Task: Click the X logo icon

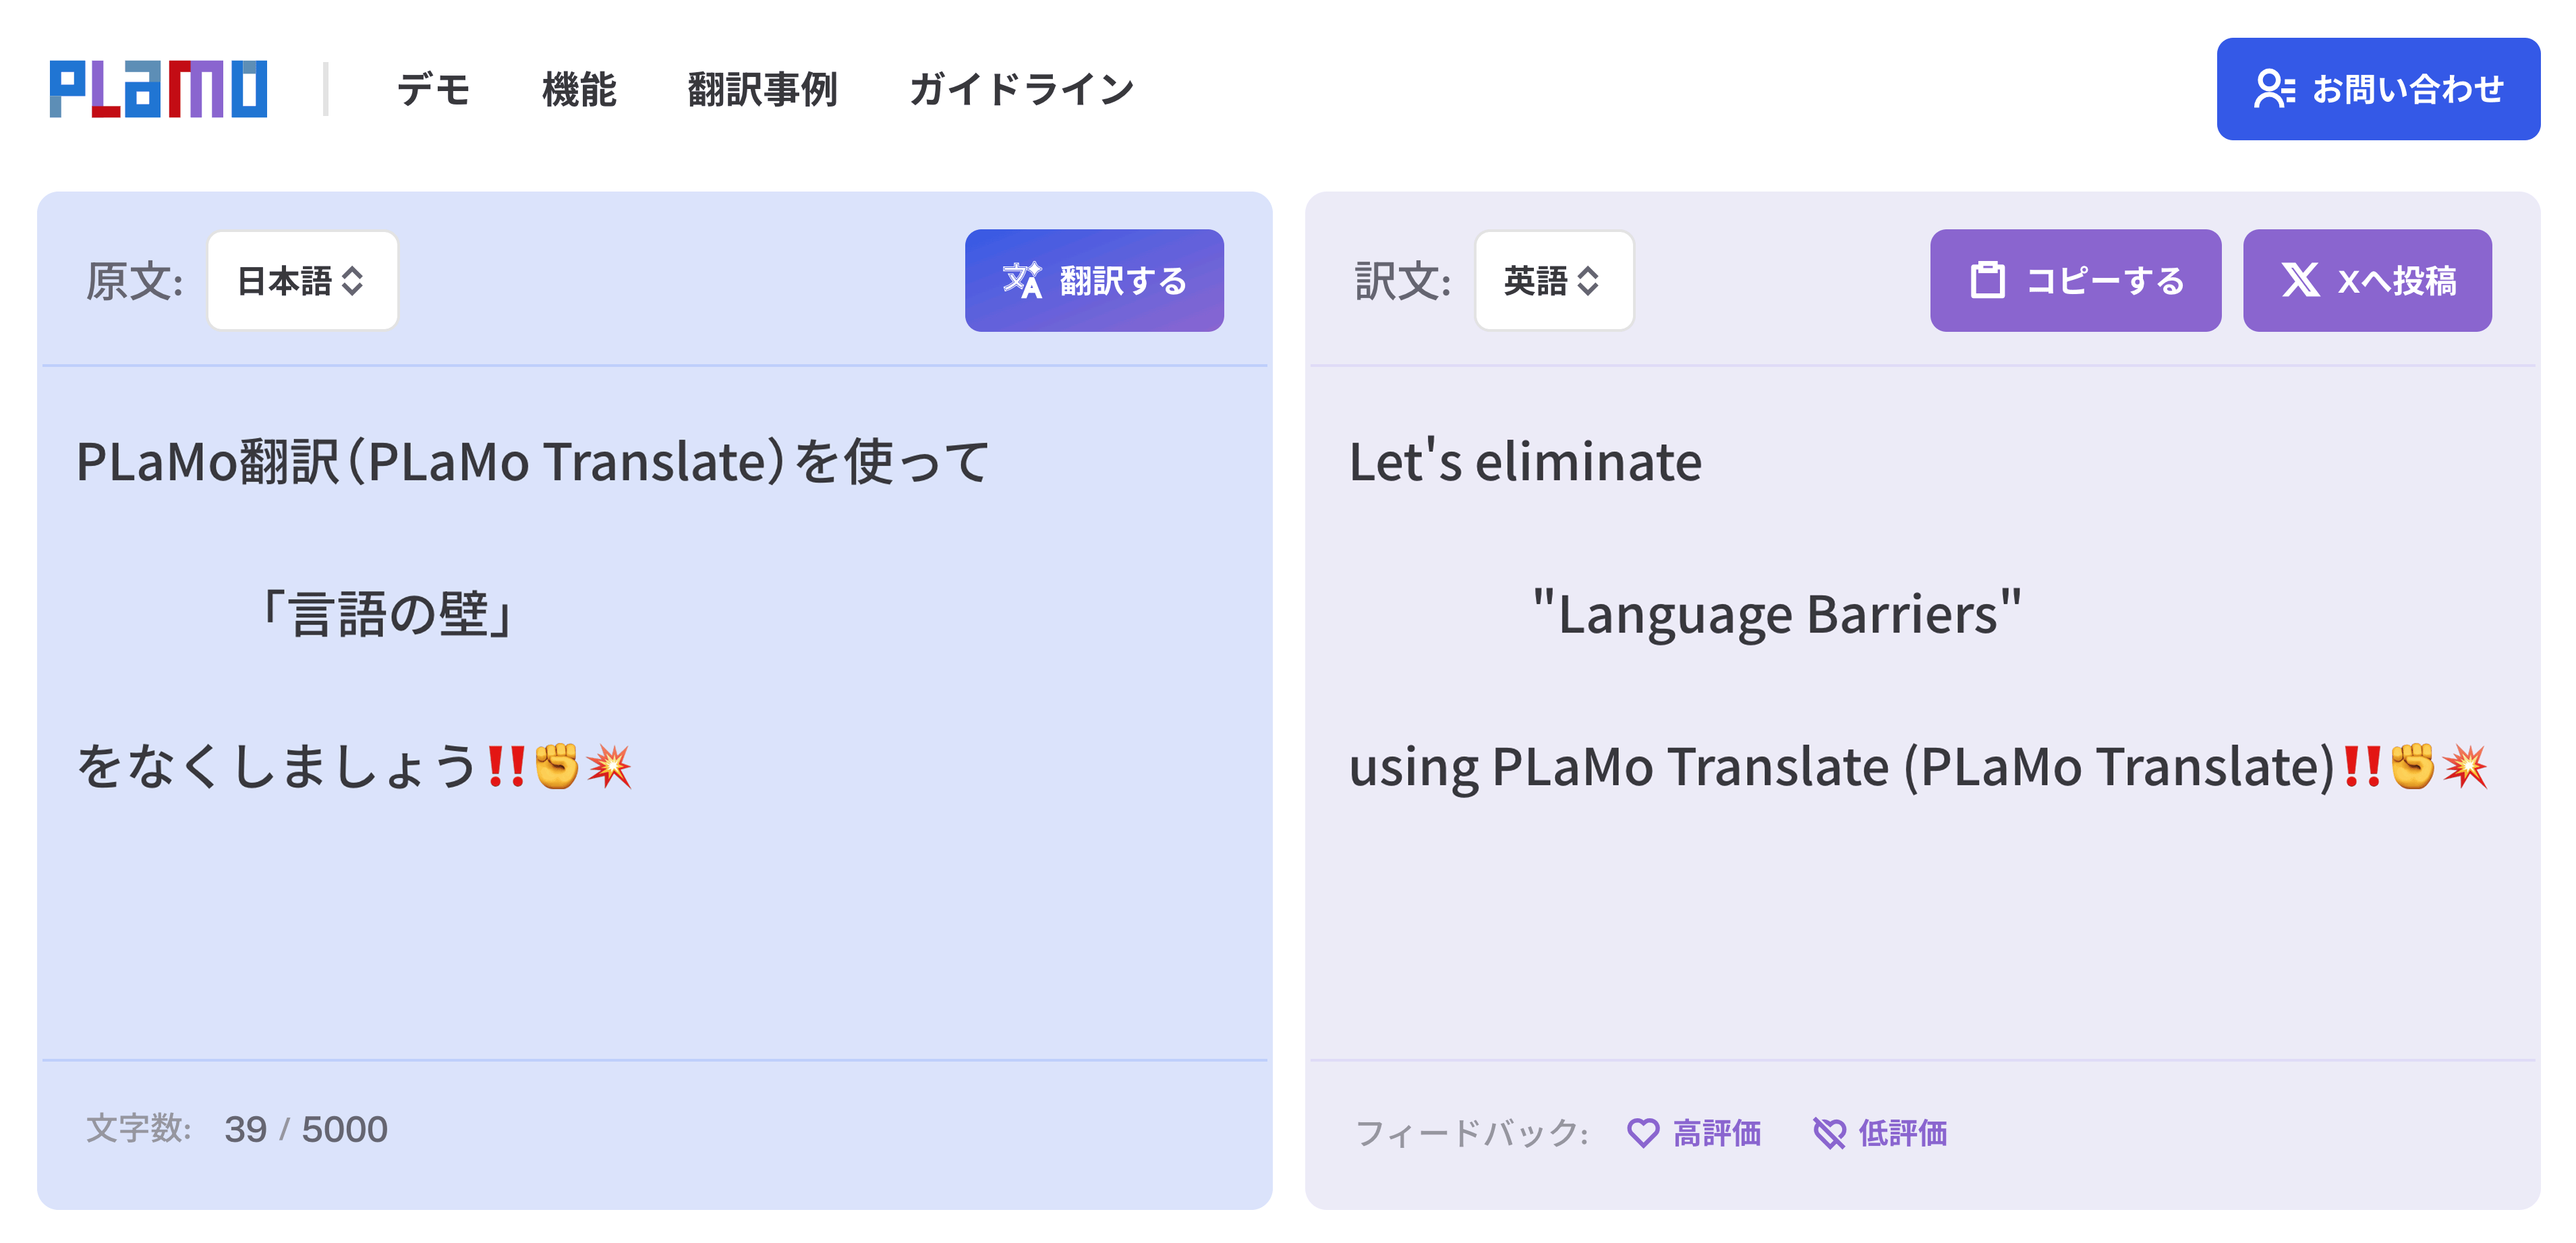Action: (x=2299, y=281)
